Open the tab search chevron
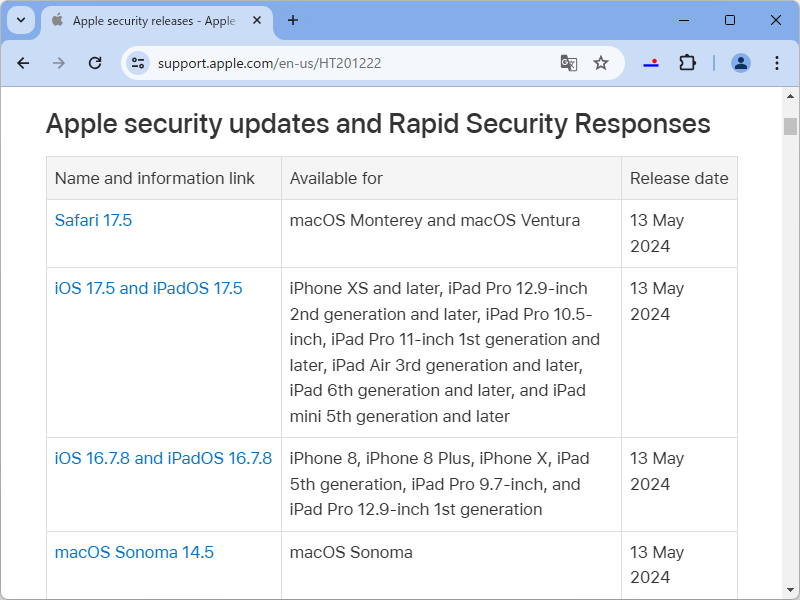800x600 pixels. tap(19, 20)
